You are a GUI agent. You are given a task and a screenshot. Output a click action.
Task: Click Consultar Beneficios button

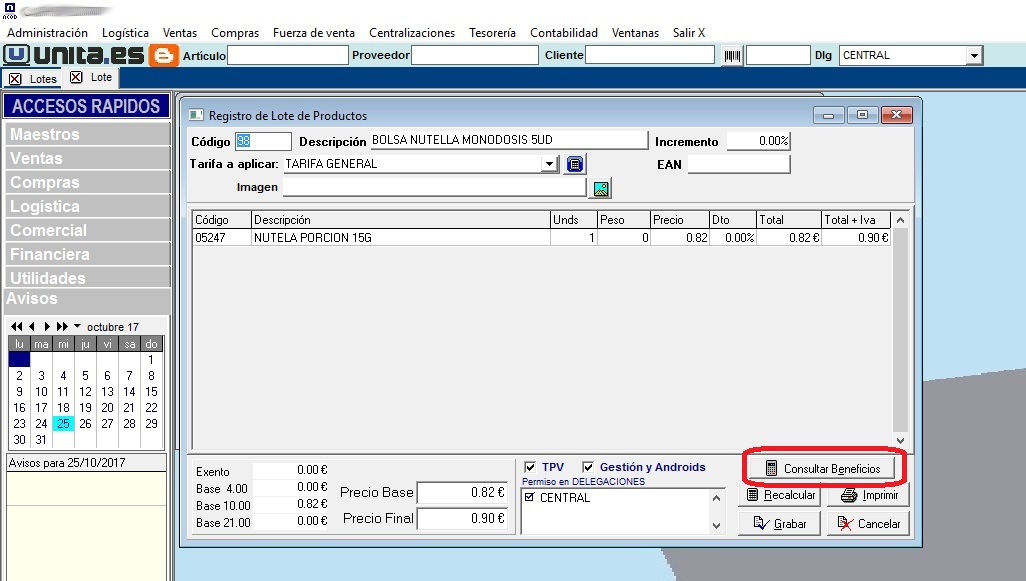tap(824, 468)
